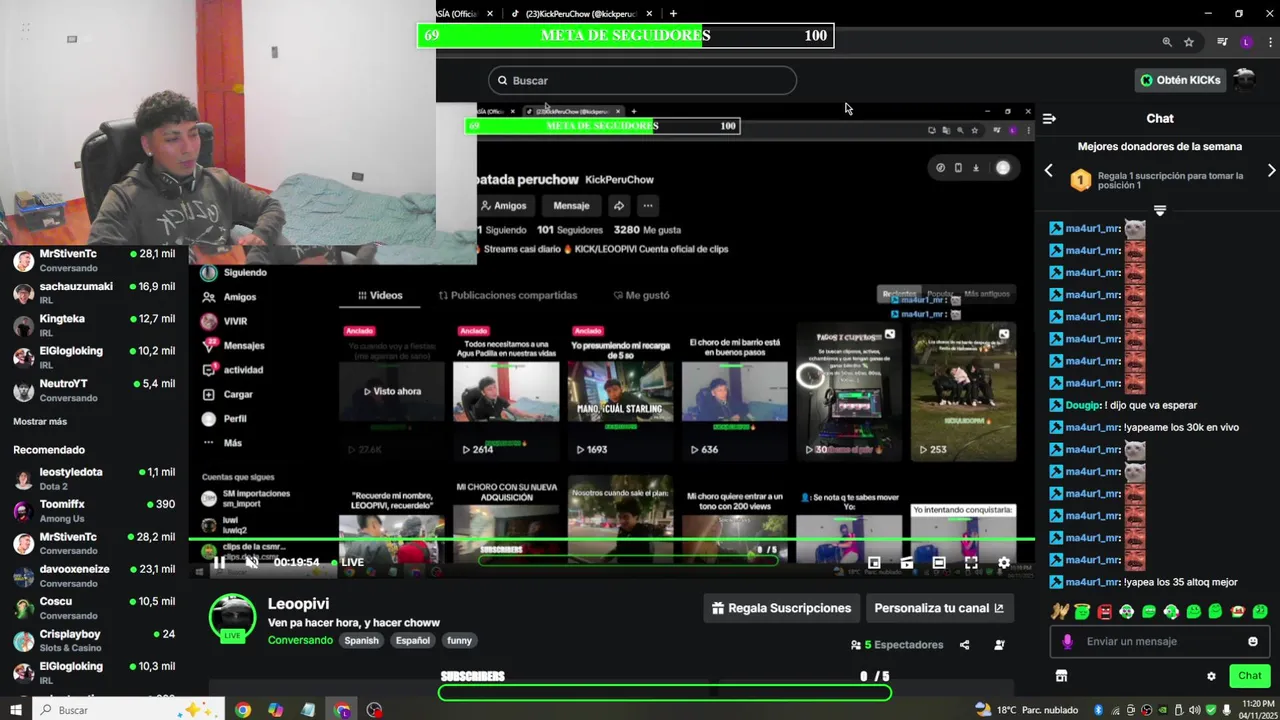Open davooxeneize recommended channel
This screenshot has width=1280, height=720.
coord(94,576)
